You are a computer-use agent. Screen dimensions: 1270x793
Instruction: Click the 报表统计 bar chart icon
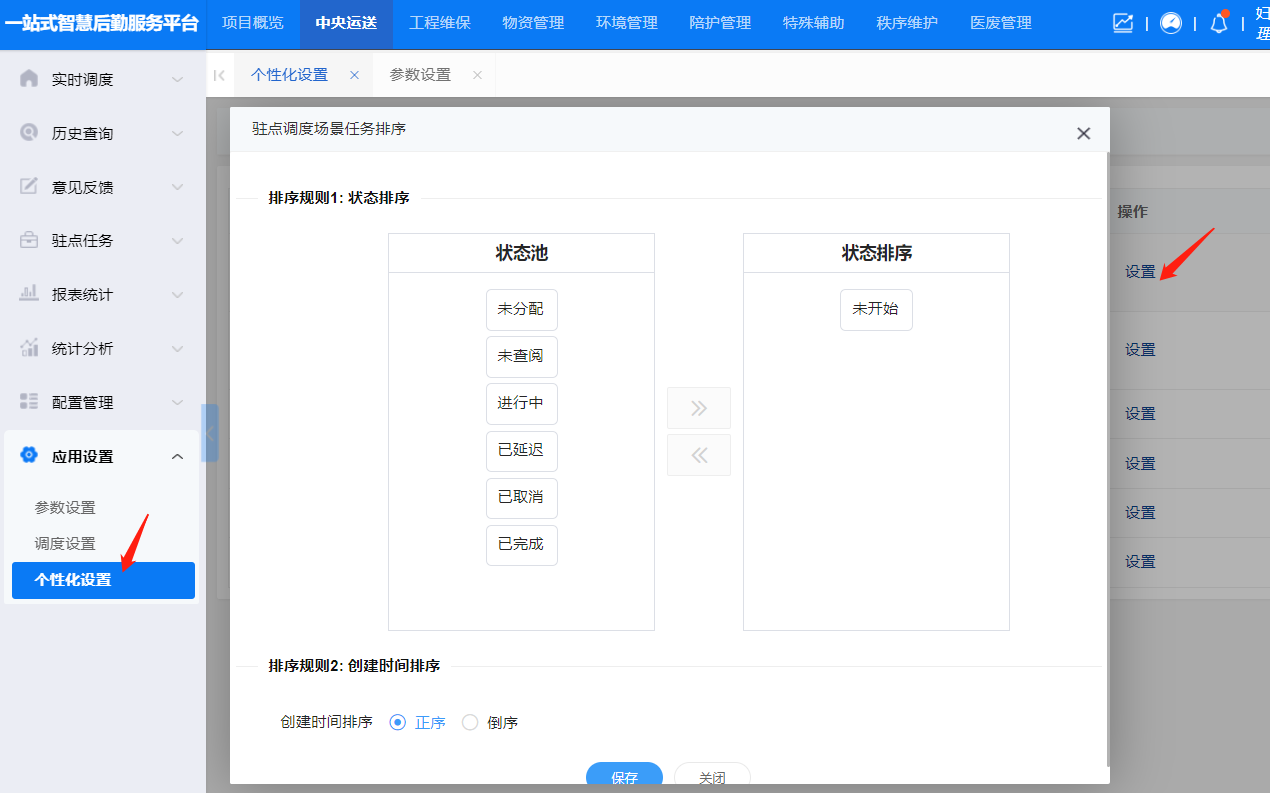[x=29, y=294]
